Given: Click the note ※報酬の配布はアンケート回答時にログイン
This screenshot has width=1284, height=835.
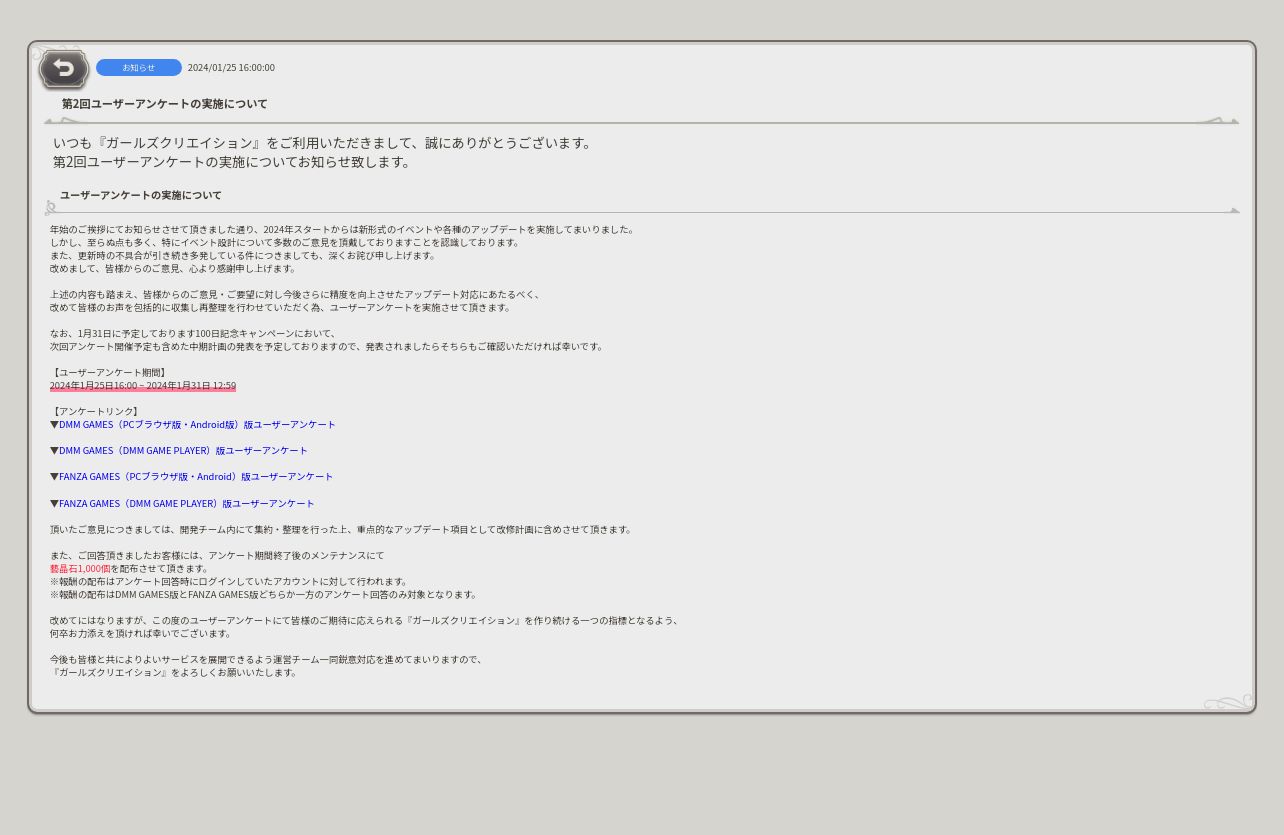Looking at the screenshot, I should pyautogui.click(x=229, y=581).
